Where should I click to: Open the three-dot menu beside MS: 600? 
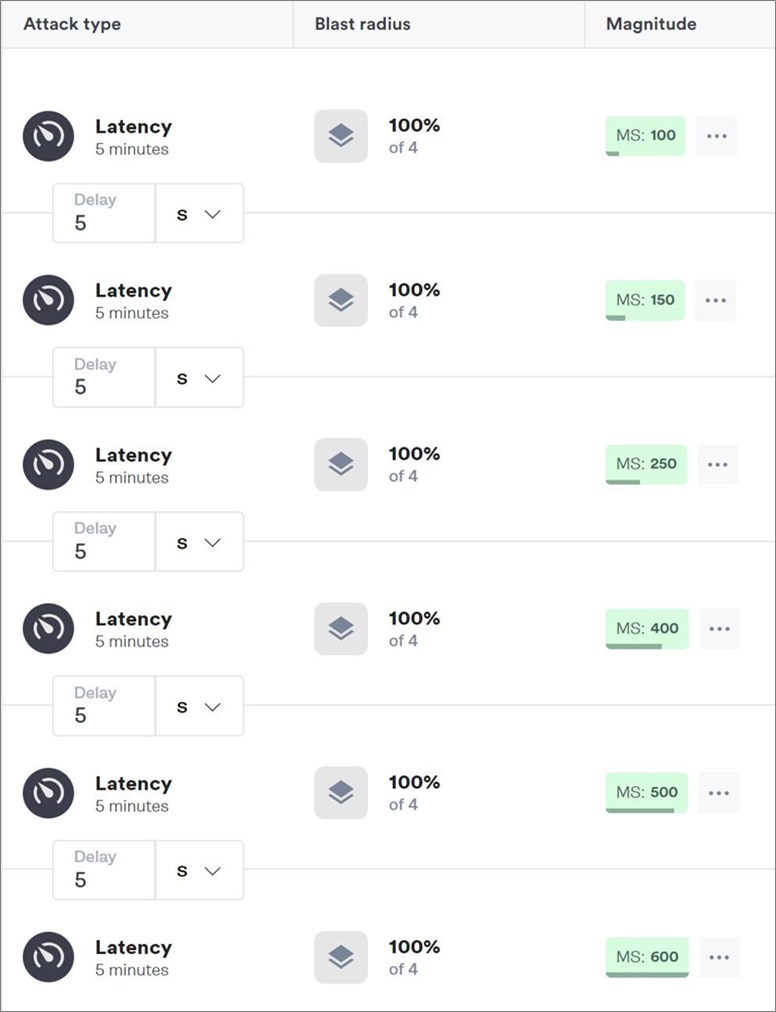click(719, 957)
